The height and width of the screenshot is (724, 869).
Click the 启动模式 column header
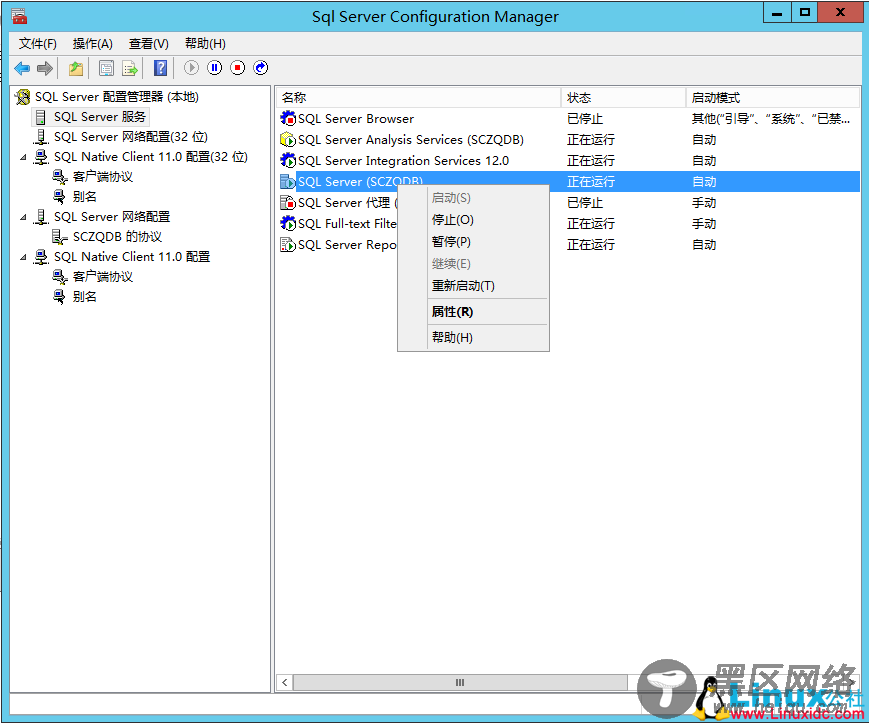(773, 98)
